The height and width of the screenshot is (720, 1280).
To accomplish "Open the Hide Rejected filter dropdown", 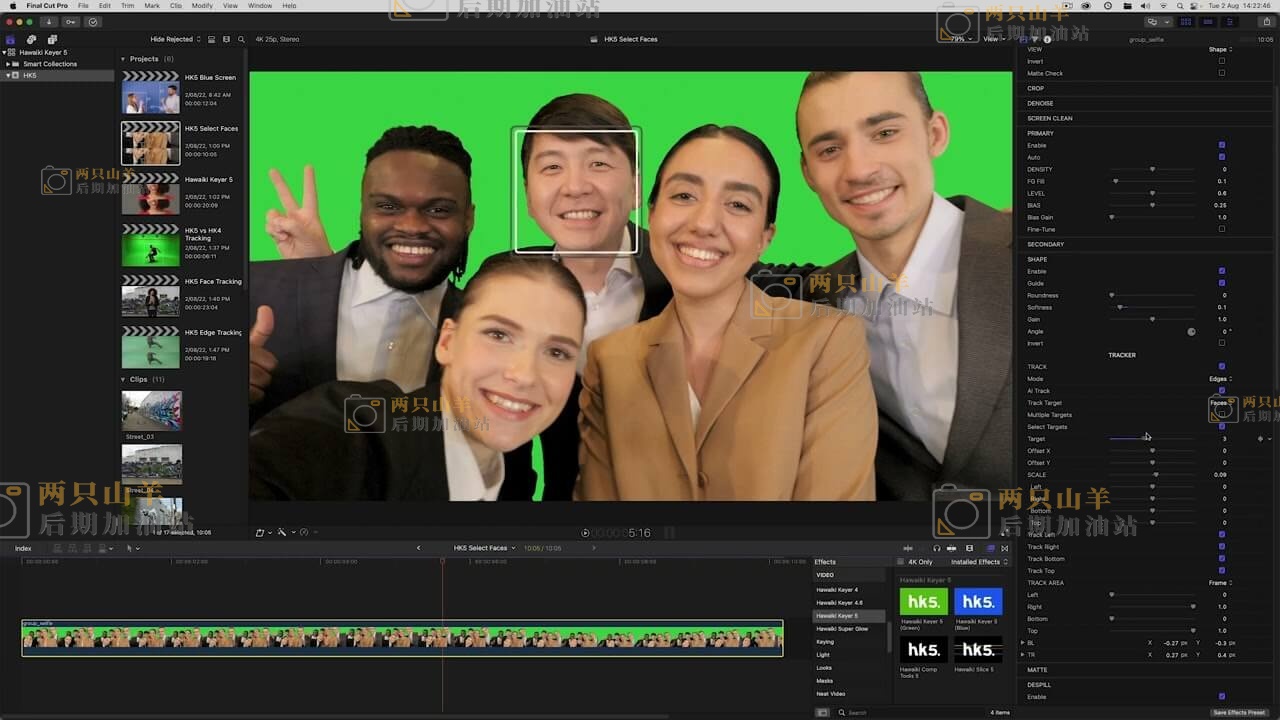I will 175,39.
